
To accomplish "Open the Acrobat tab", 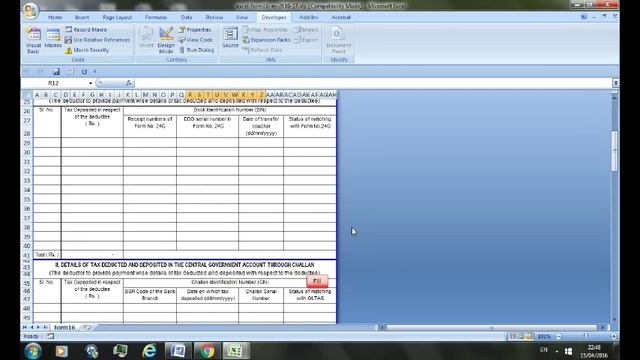I will [341, 18].
